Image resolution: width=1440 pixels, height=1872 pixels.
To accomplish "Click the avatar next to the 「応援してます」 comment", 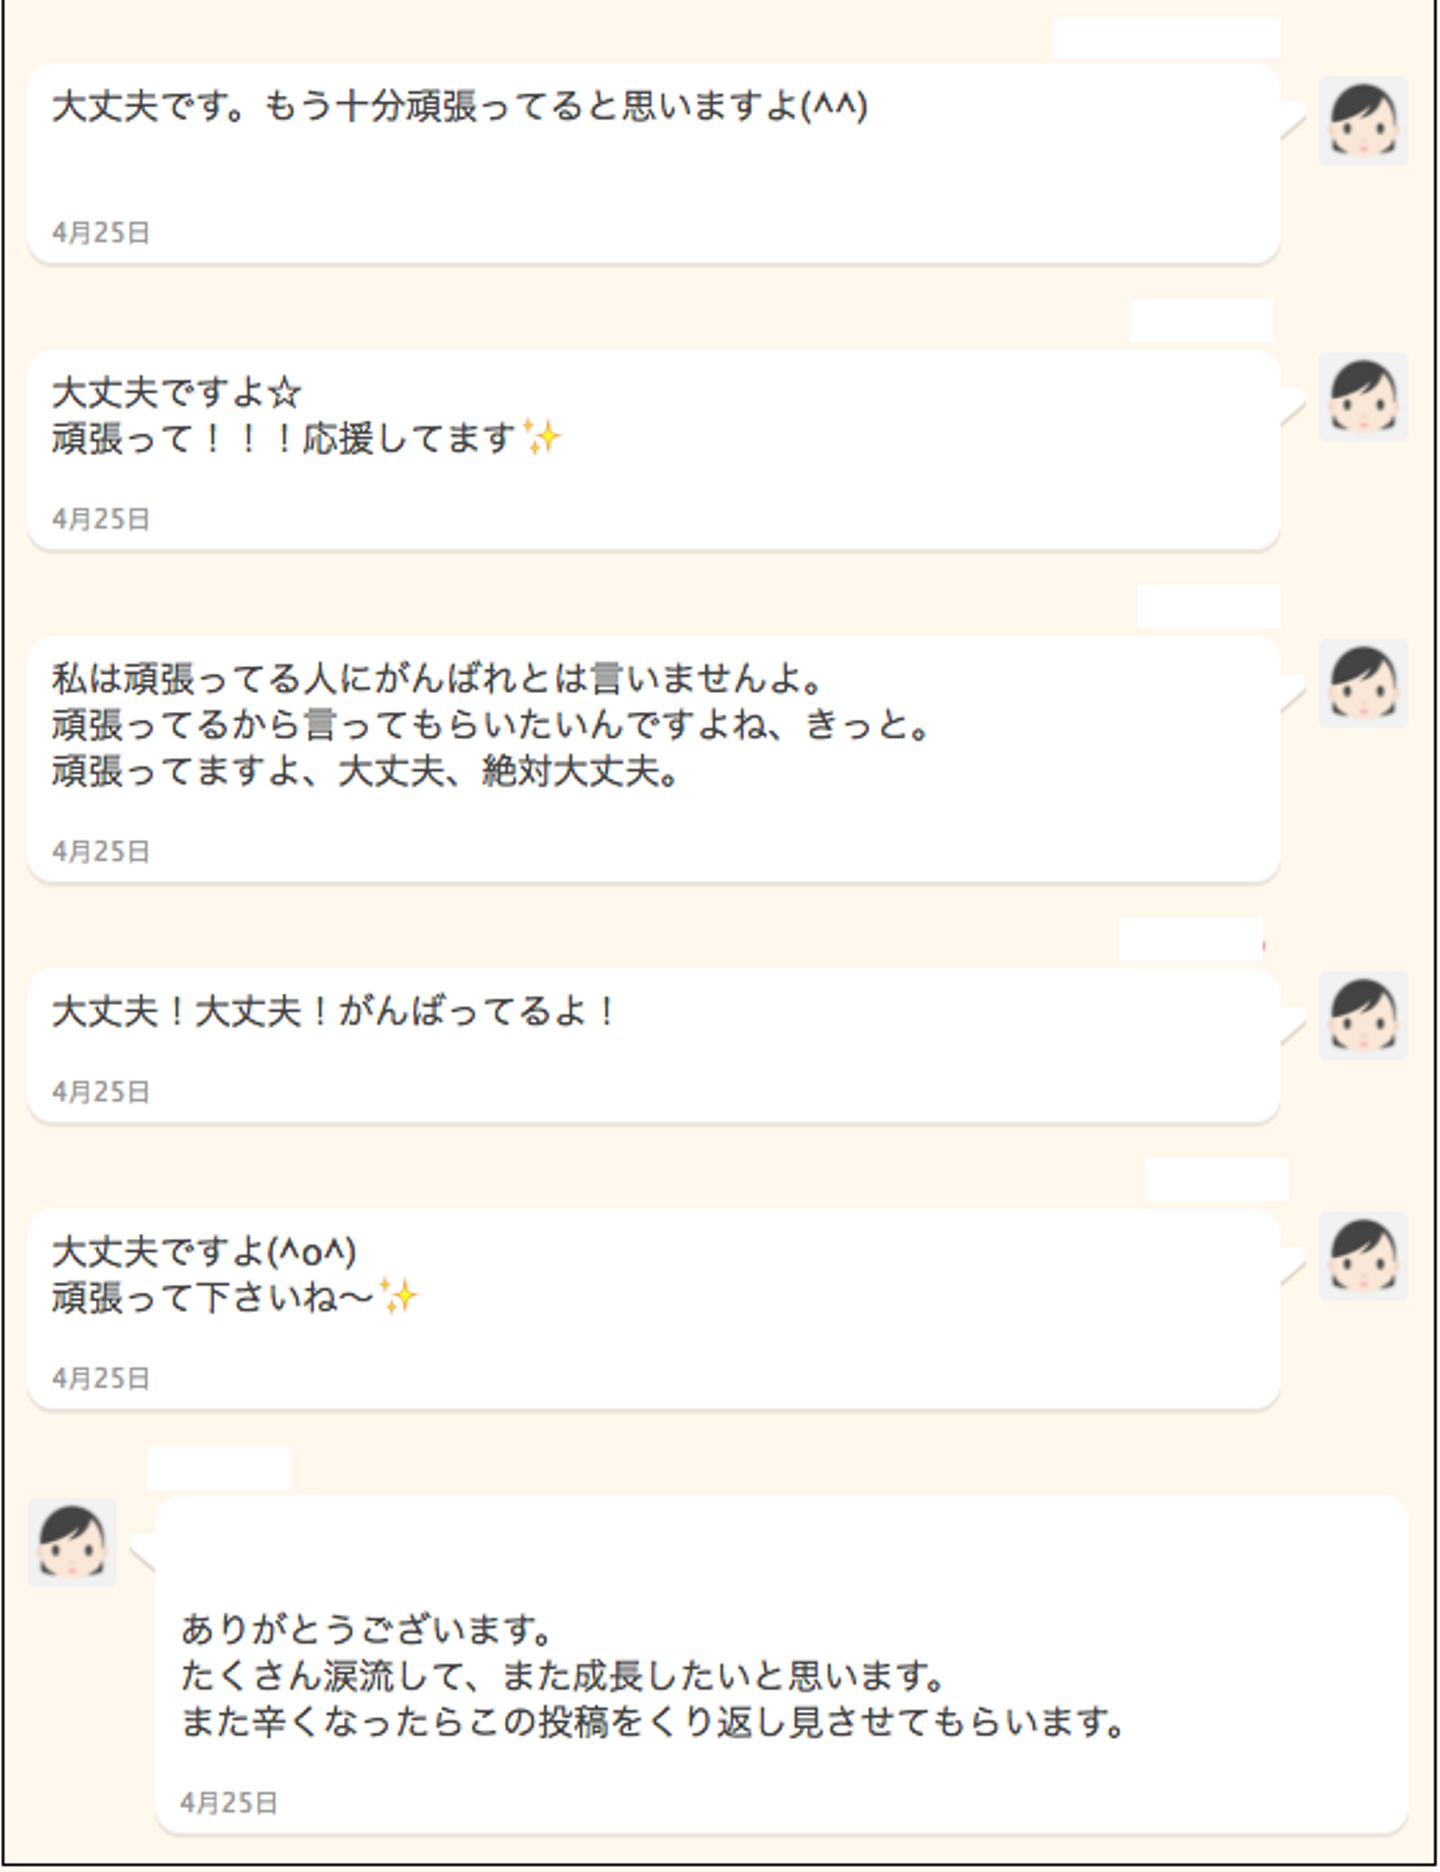I will click(1363, 397).
